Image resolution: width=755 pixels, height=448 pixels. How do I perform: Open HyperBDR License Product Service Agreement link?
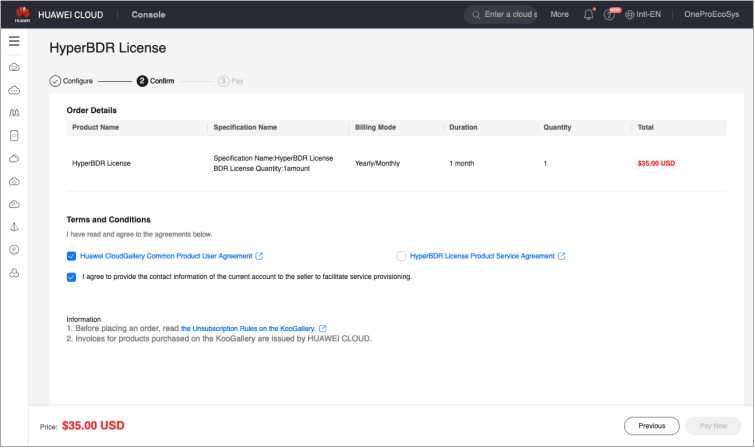click(482, 256)
